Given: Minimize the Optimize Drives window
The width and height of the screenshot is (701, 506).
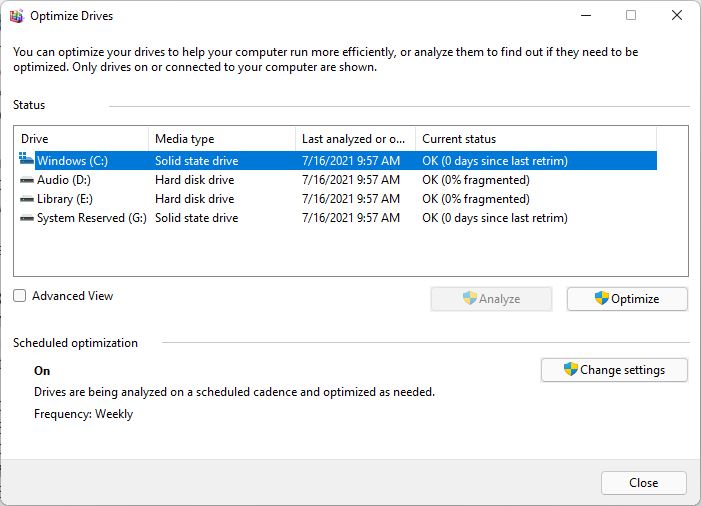Looking at the screenshot, I should pos(585,16).
